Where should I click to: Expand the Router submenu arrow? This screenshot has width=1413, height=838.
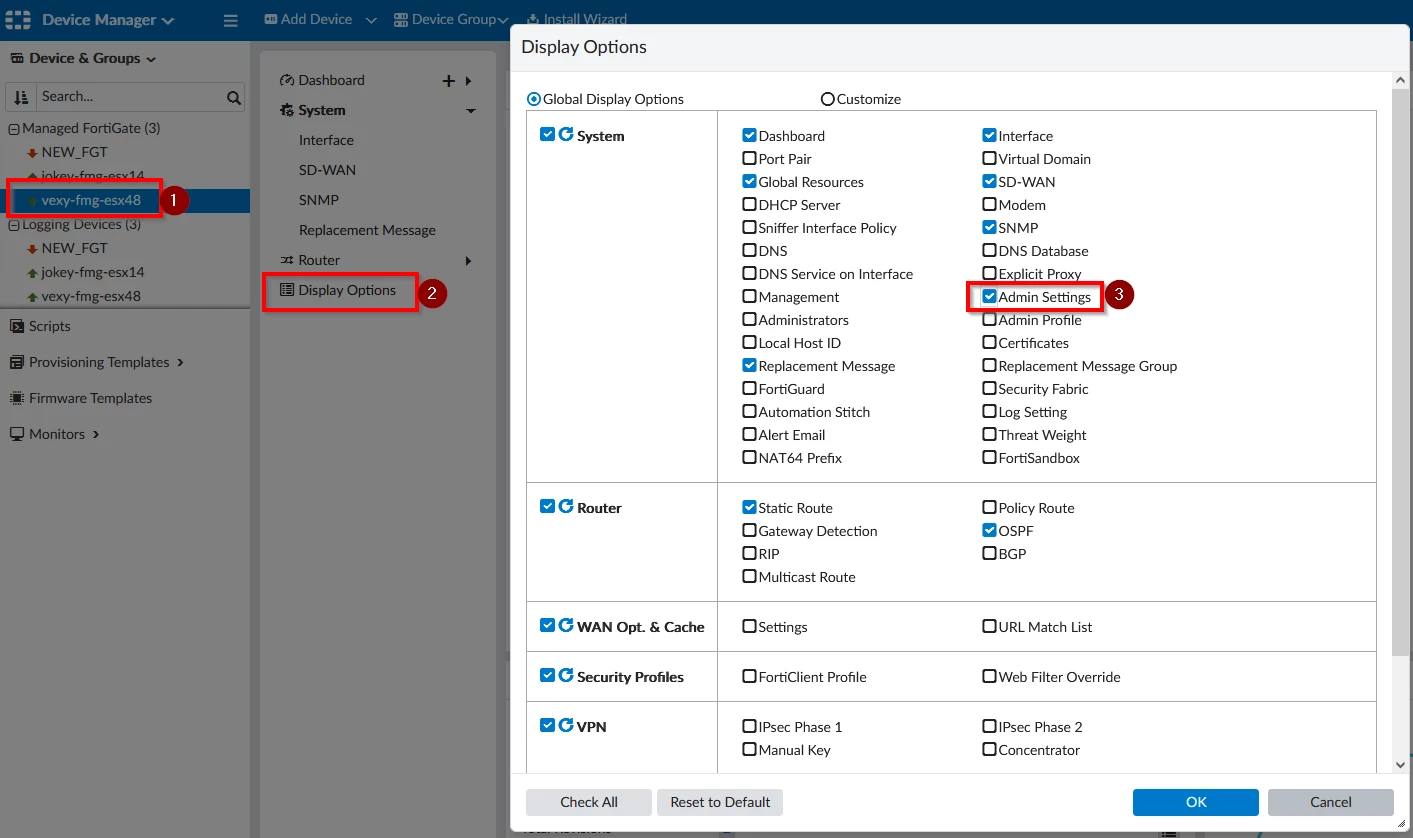tap(468, 261)
